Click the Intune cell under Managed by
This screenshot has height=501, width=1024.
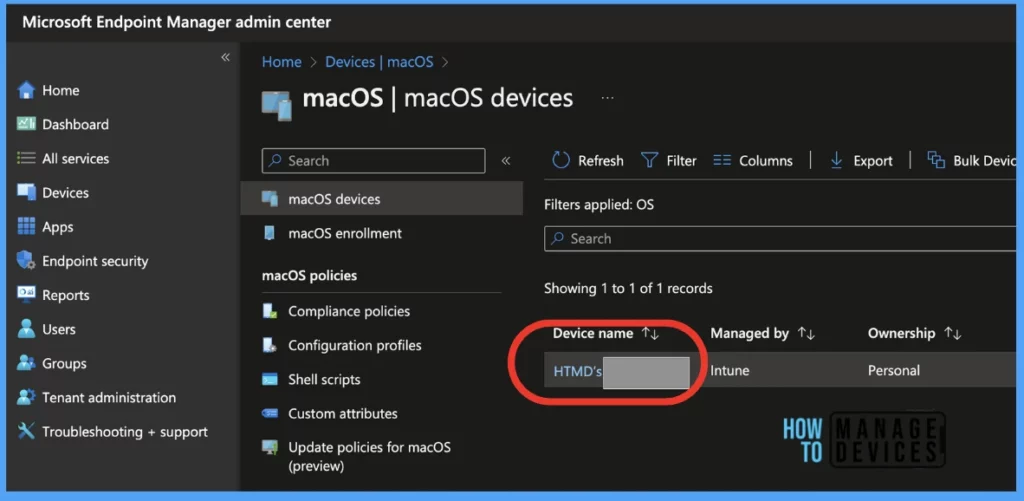pyautogui.click(x=729, y=371)
